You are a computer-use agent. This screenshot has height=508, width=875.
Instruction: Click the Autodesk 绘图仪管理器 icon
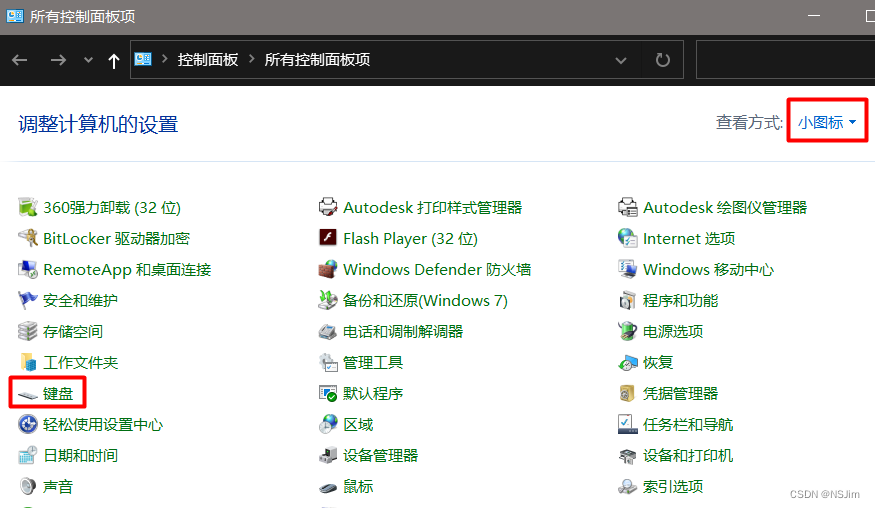point(628,207)
